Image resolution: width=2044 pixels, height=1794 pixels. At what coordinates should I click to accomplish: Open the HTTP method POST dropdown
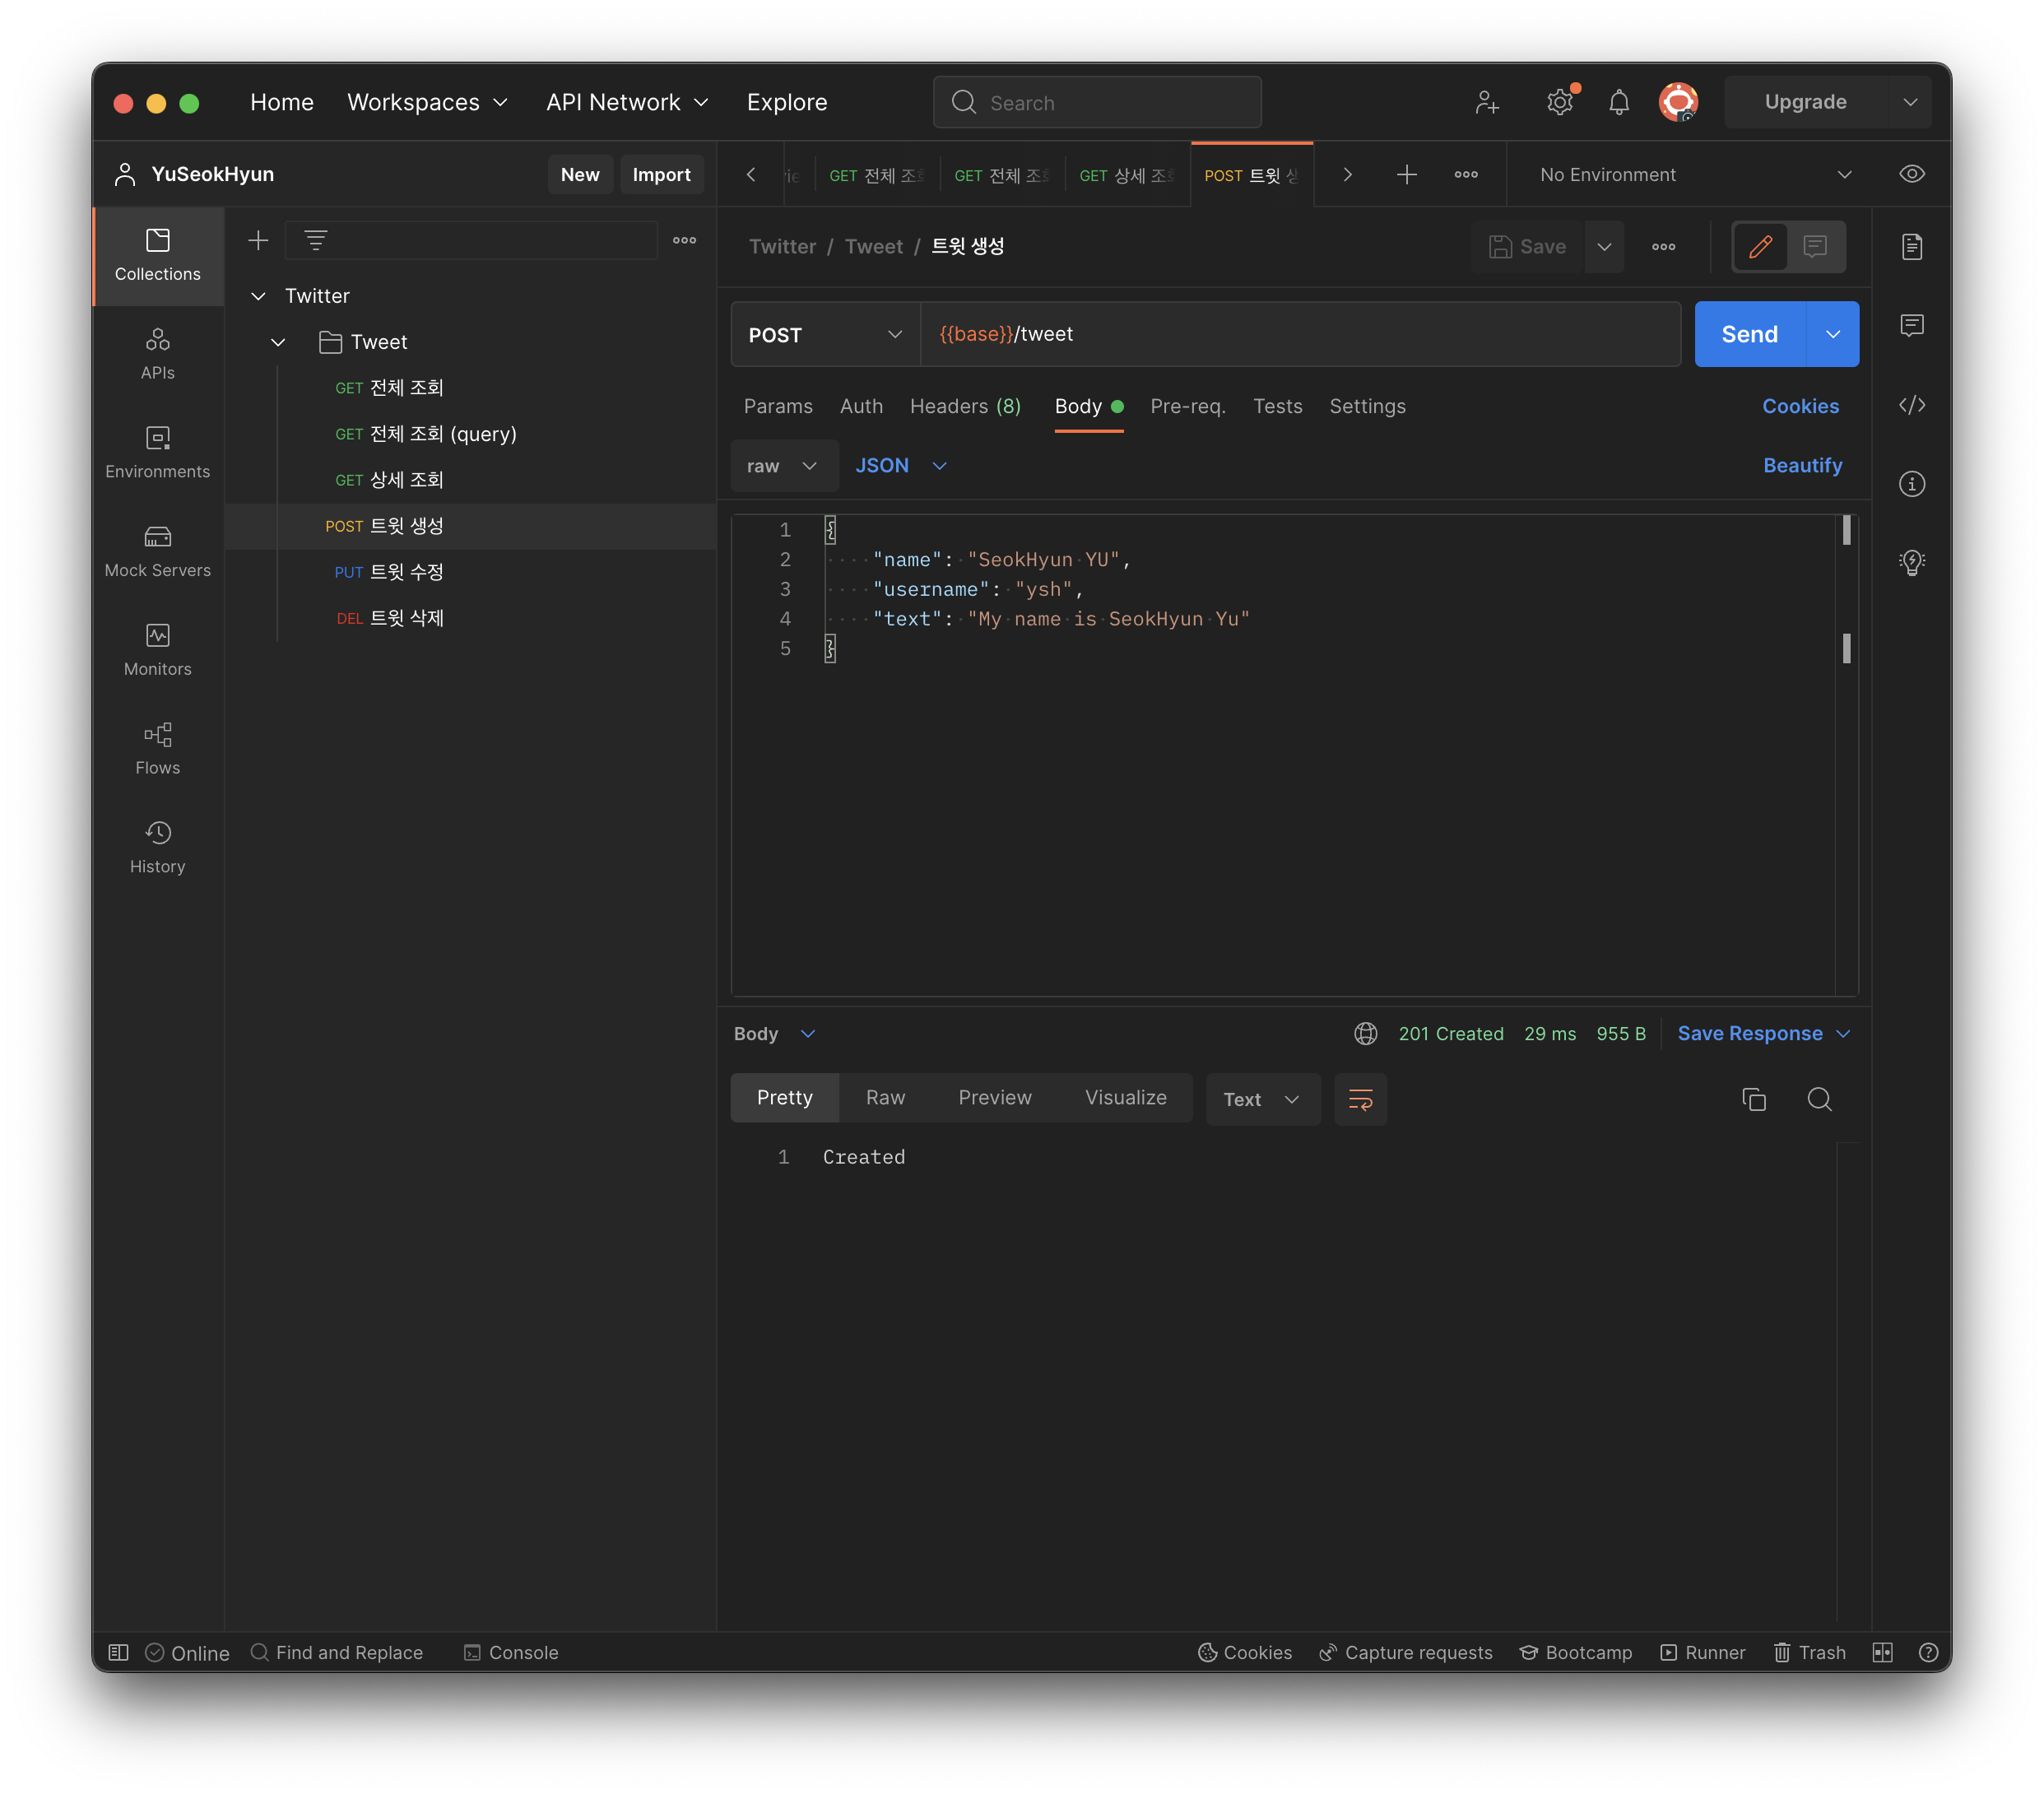(825, 335)
